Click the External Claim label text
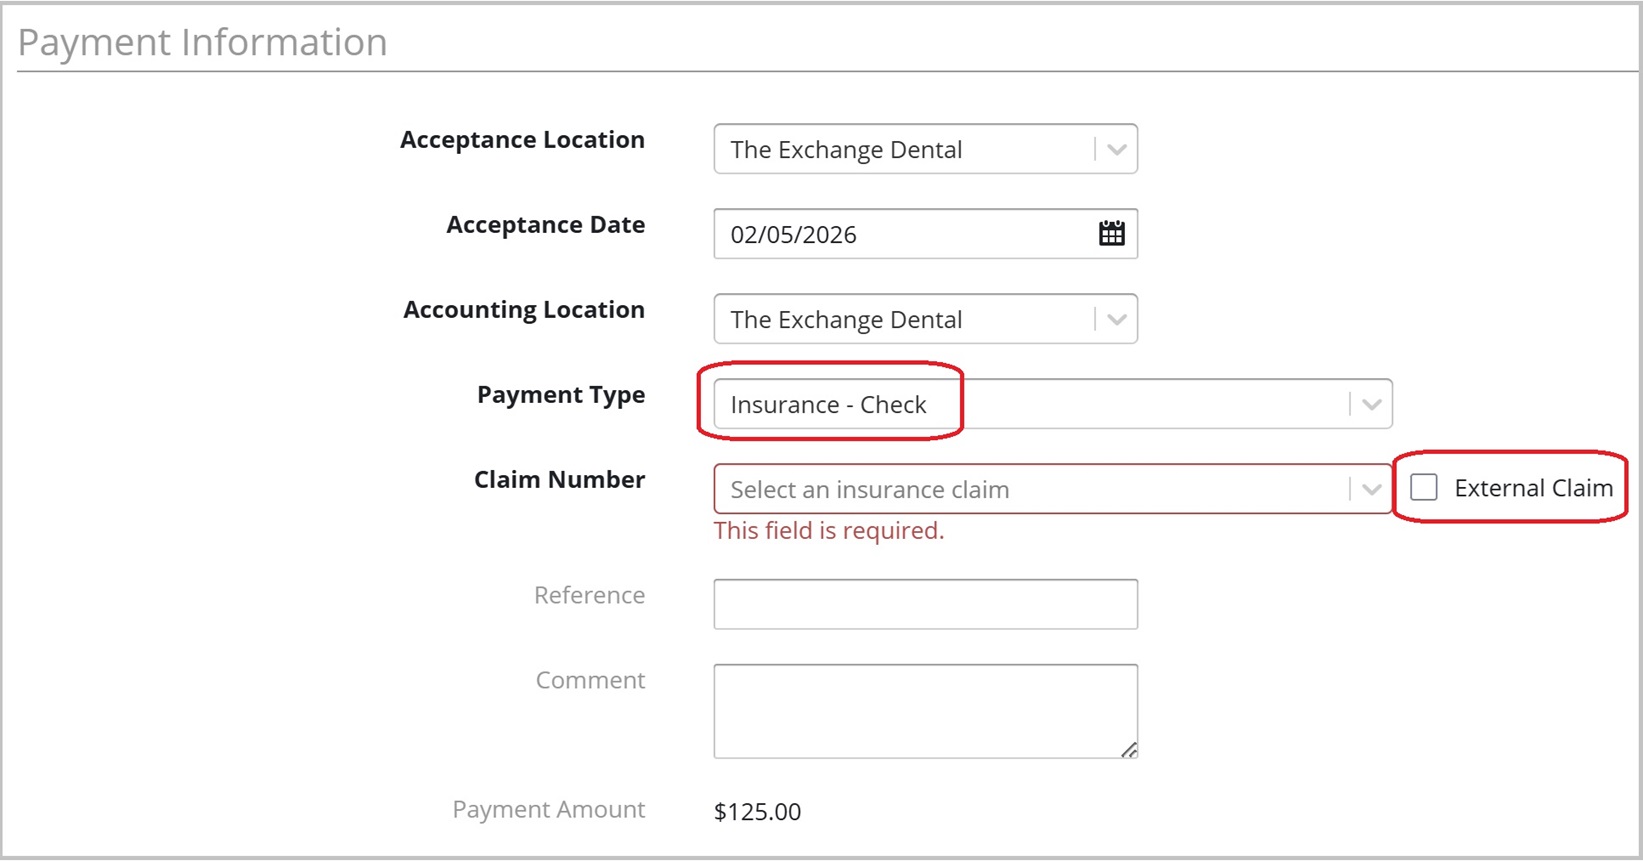Viewport: 1643px width, 861px height. pyautogui.click(x=1533, y=488)
